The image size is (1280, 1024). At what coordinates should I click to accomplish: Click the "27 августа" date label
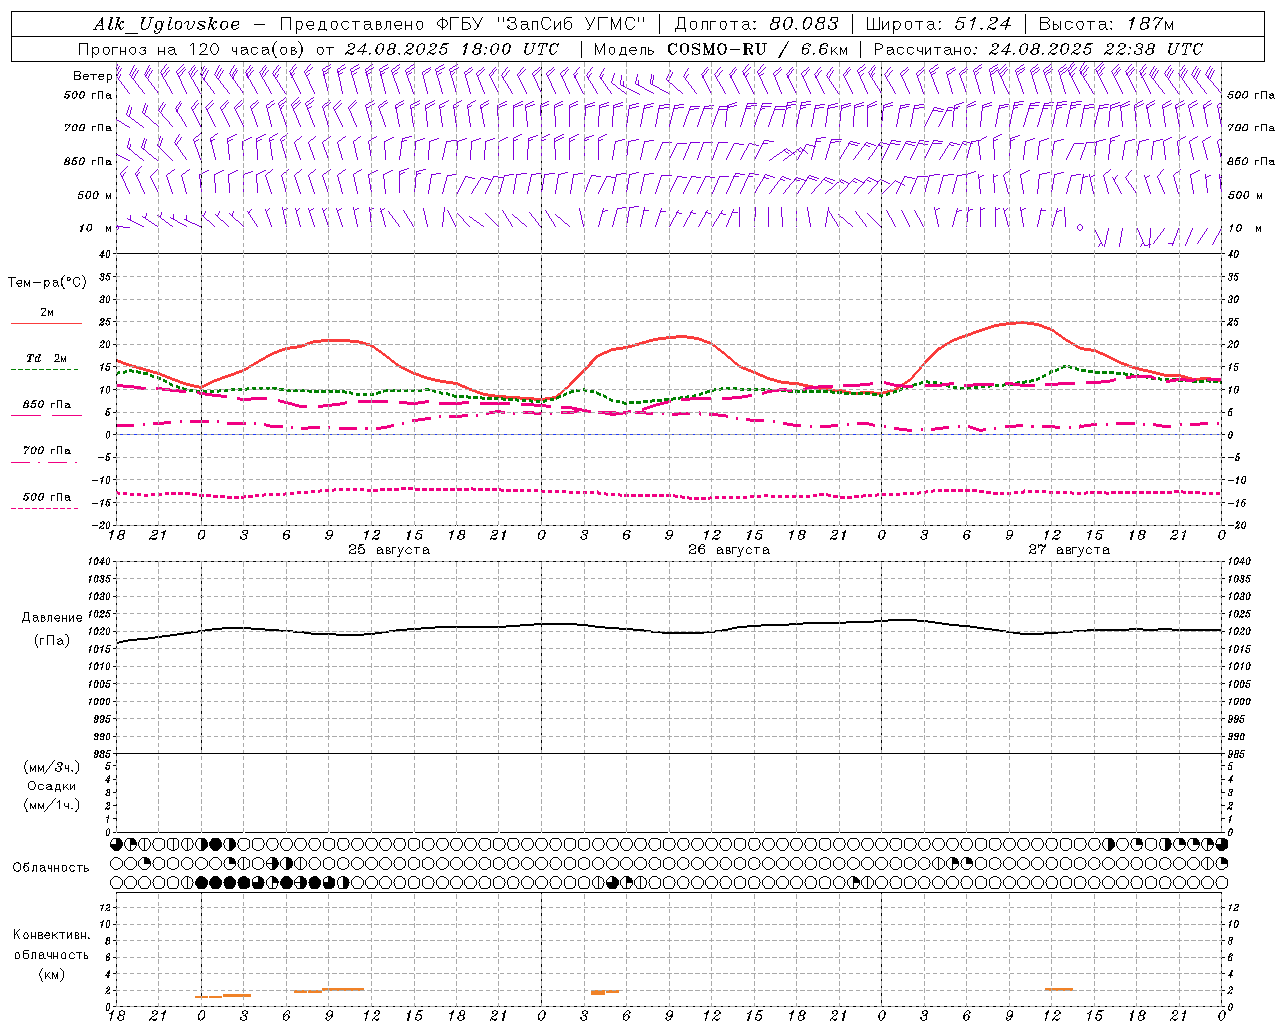click(x=1069, y=550)
